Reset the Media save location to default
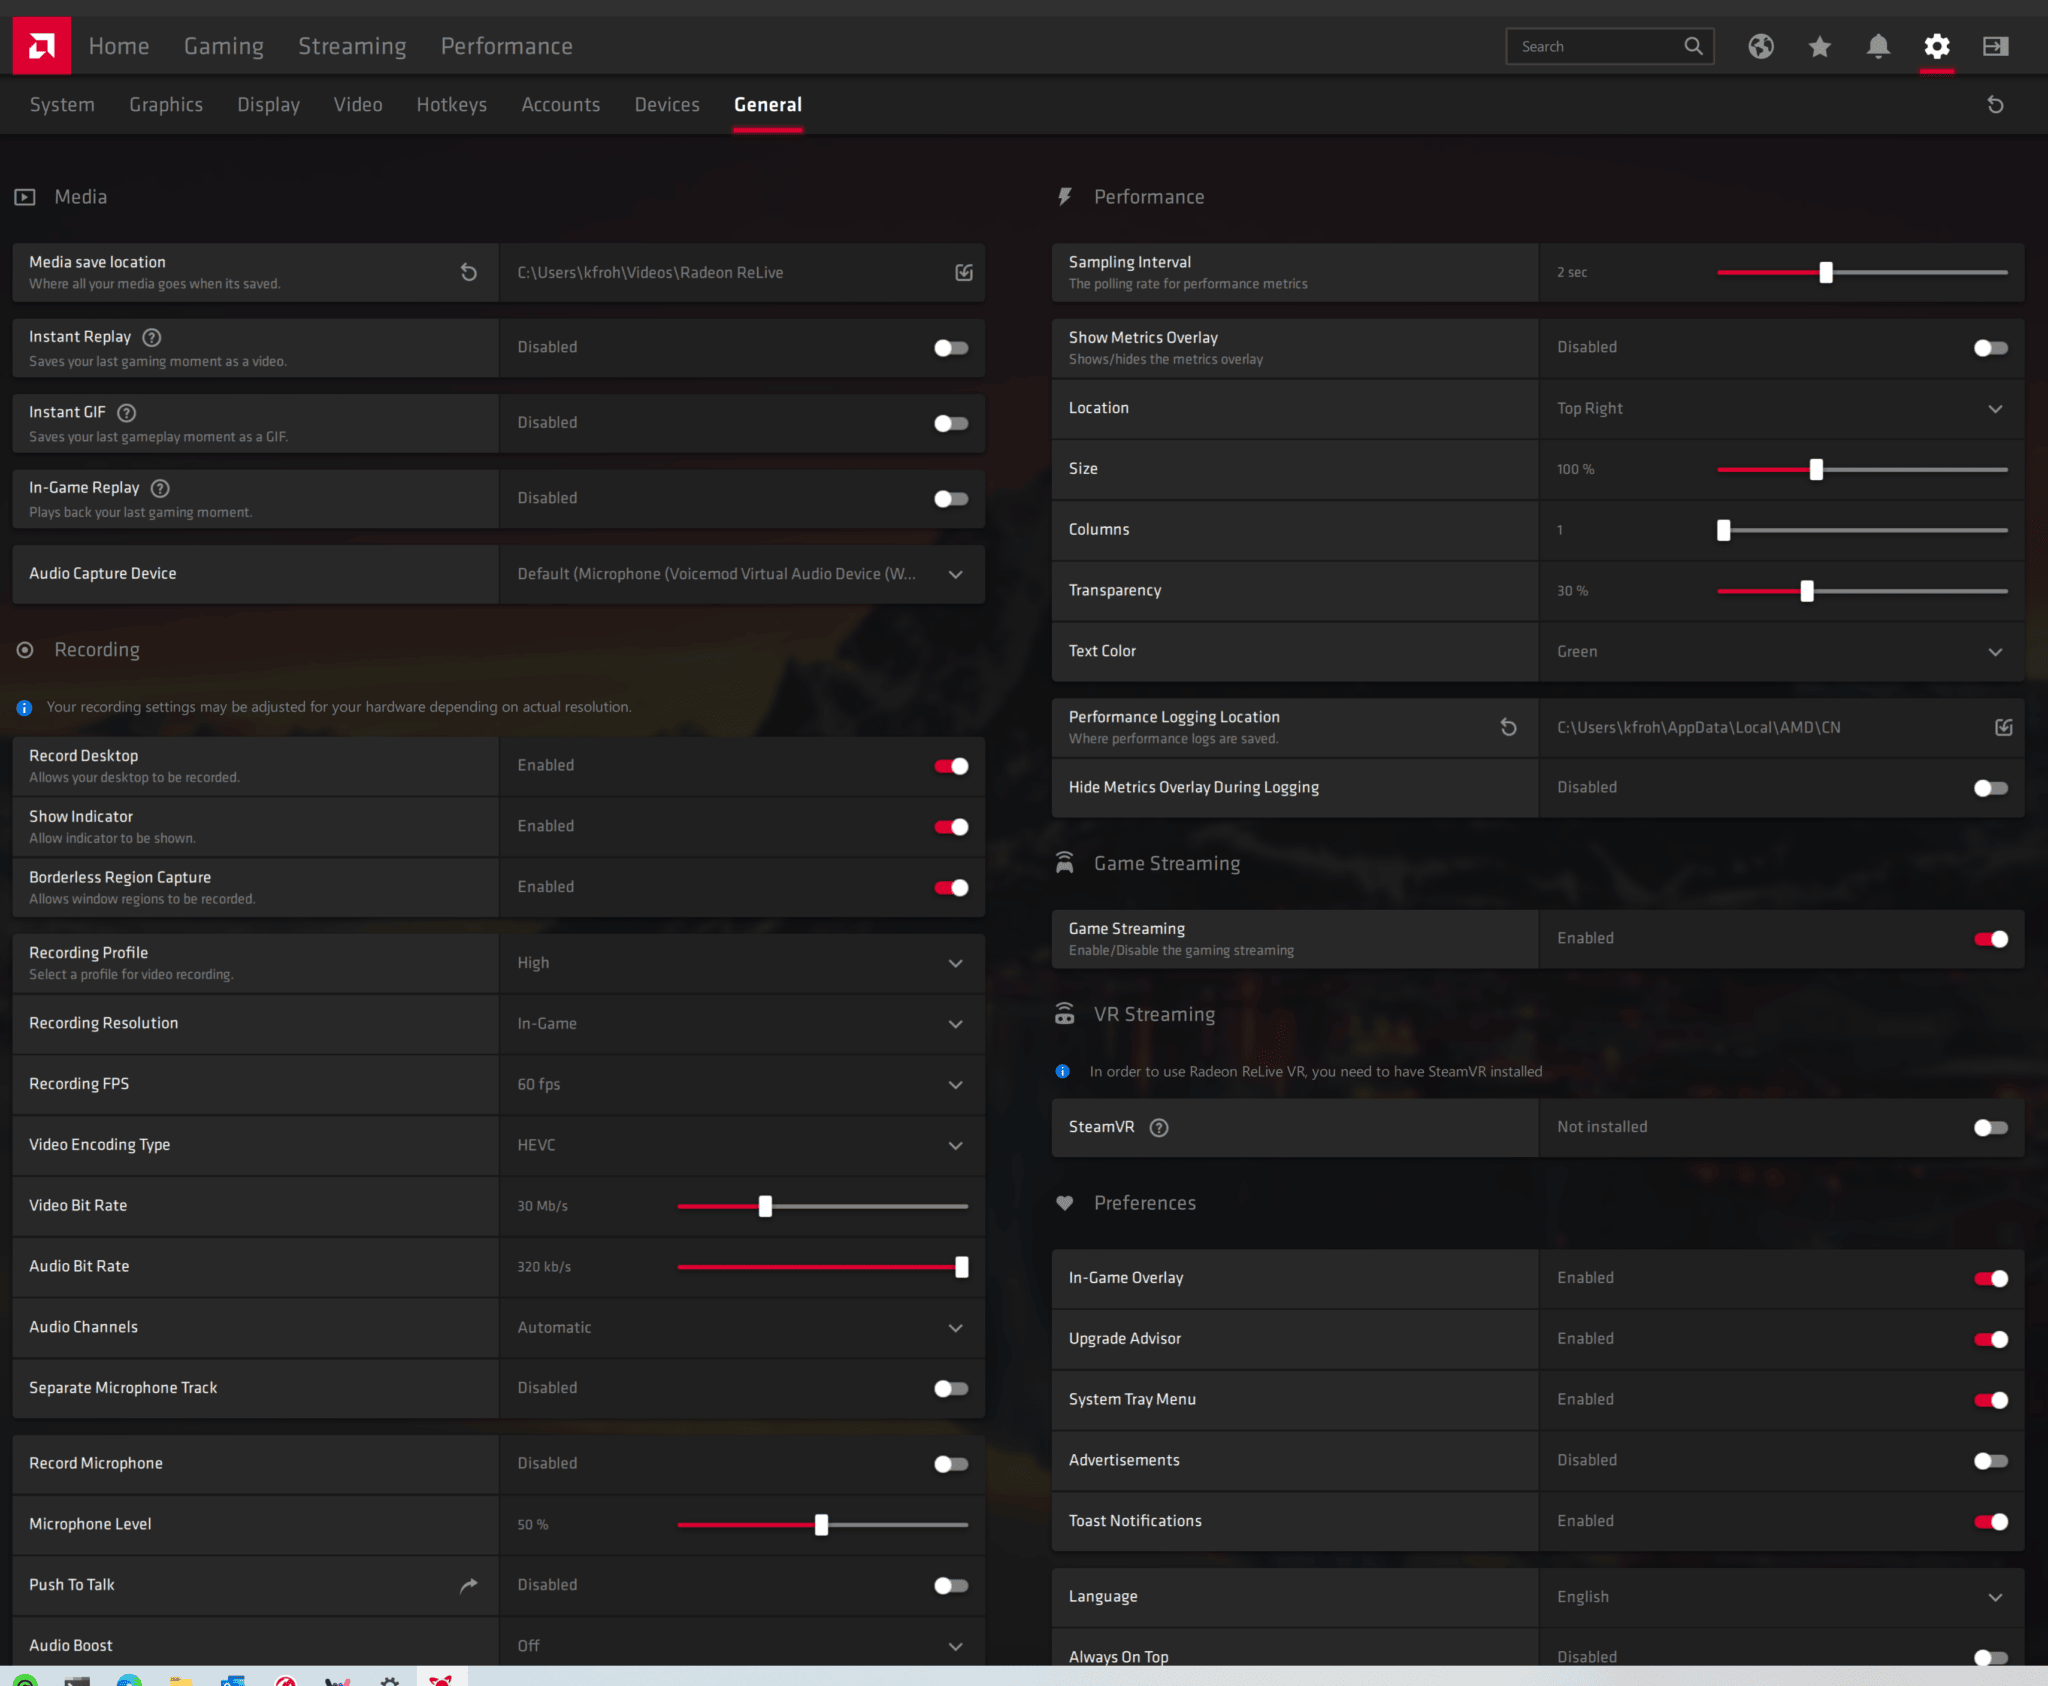The height and width of the screenshot is (1686, 2048). pyautogui.click(x=469, y=272)
